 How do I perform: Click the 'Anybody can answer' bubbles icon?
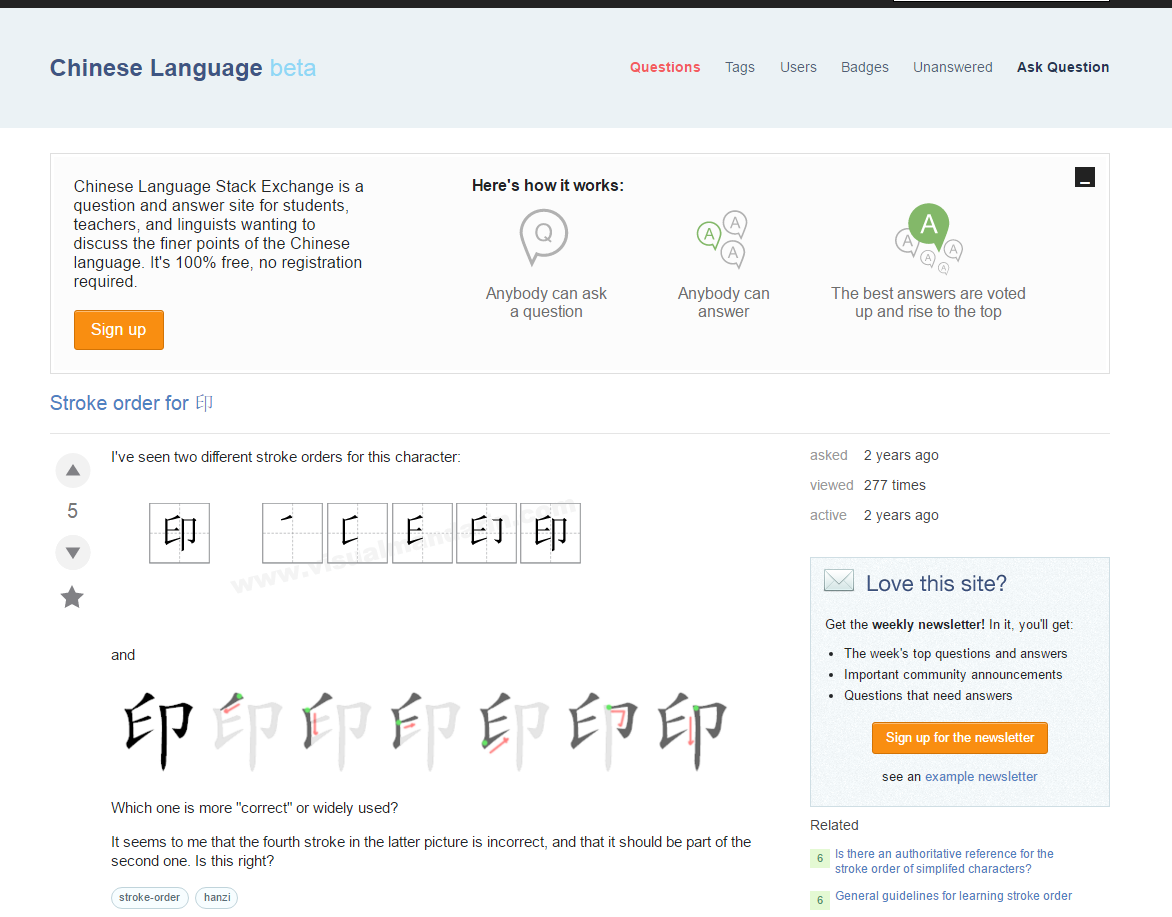coord(723,240)
